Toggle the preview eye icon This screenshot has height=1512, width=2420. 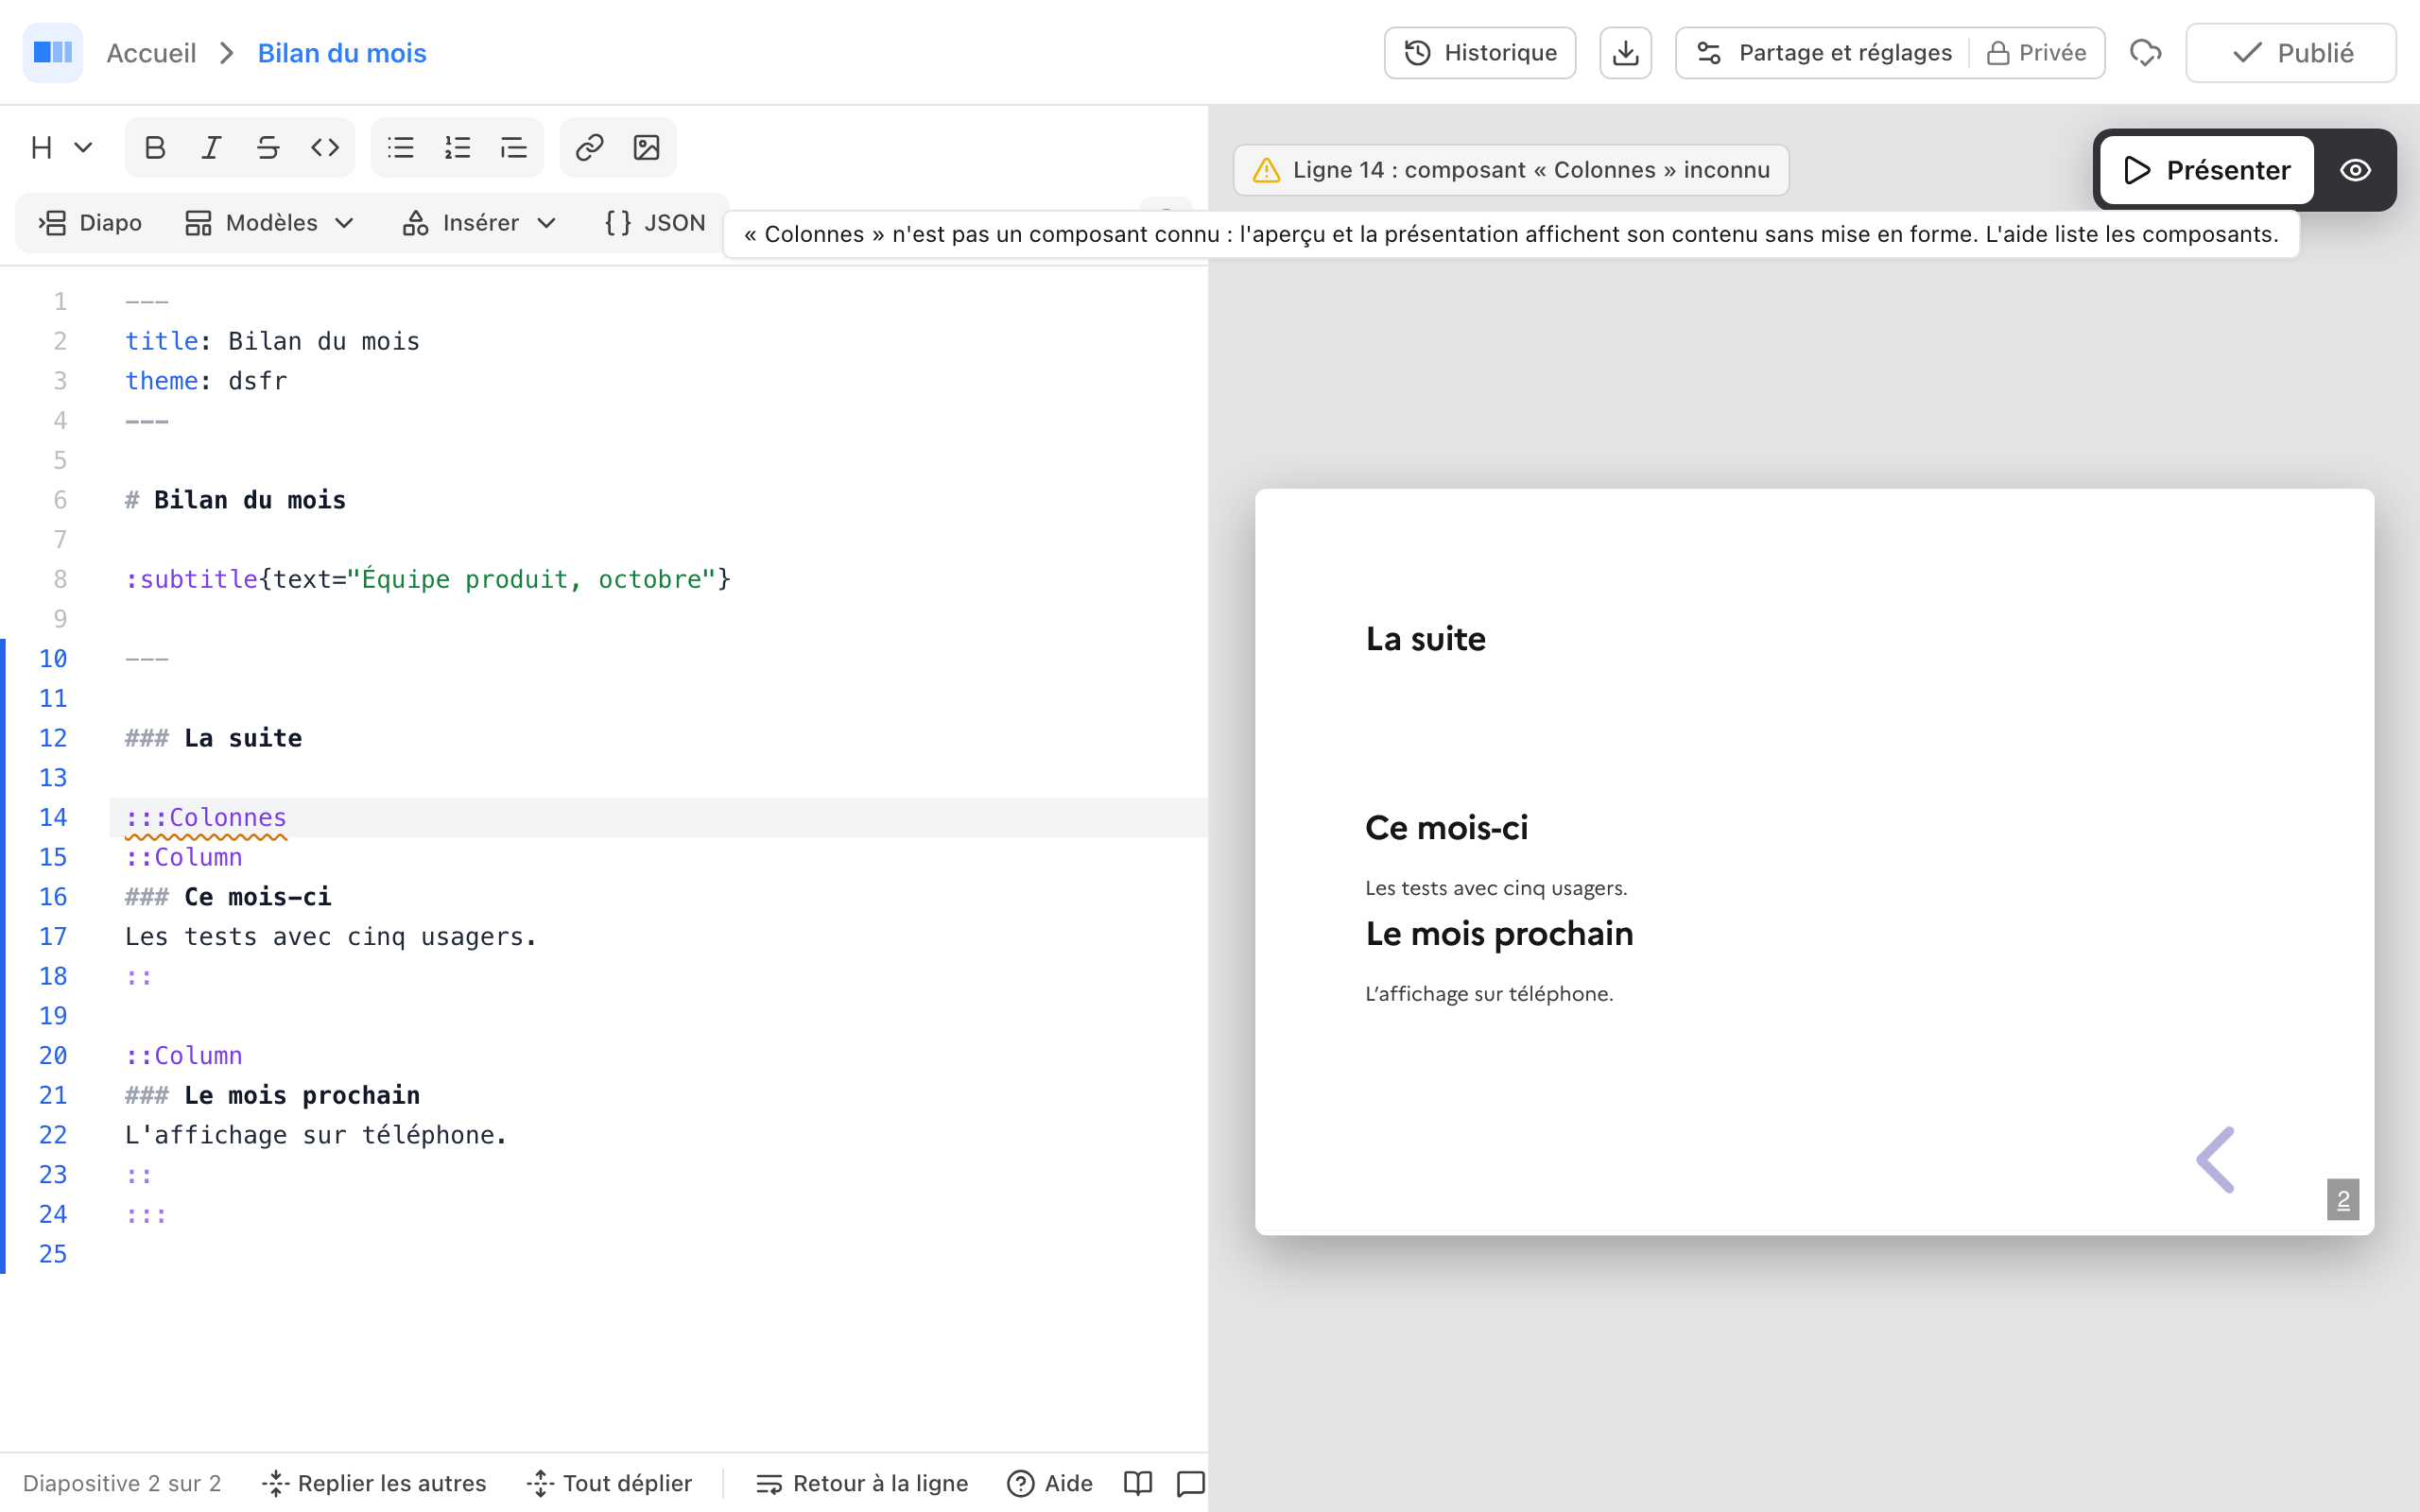[2355, 170]
